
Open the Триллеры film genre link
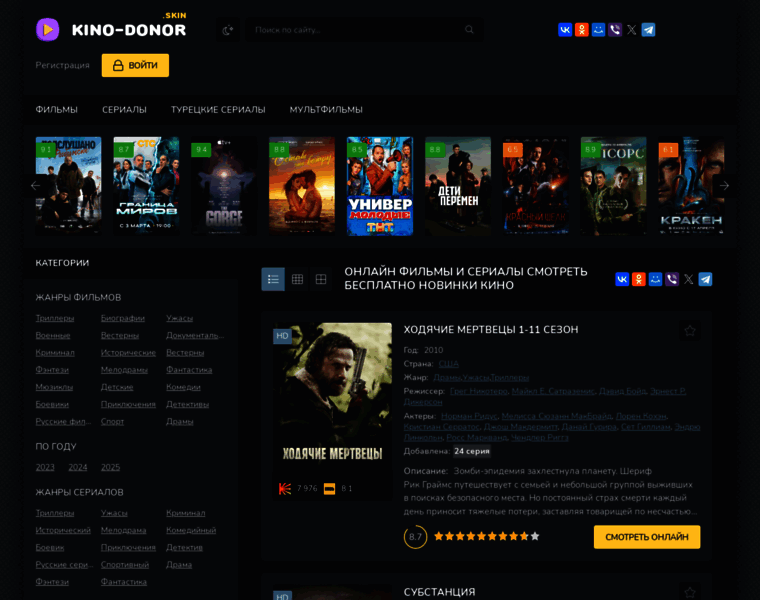[55, 318]
